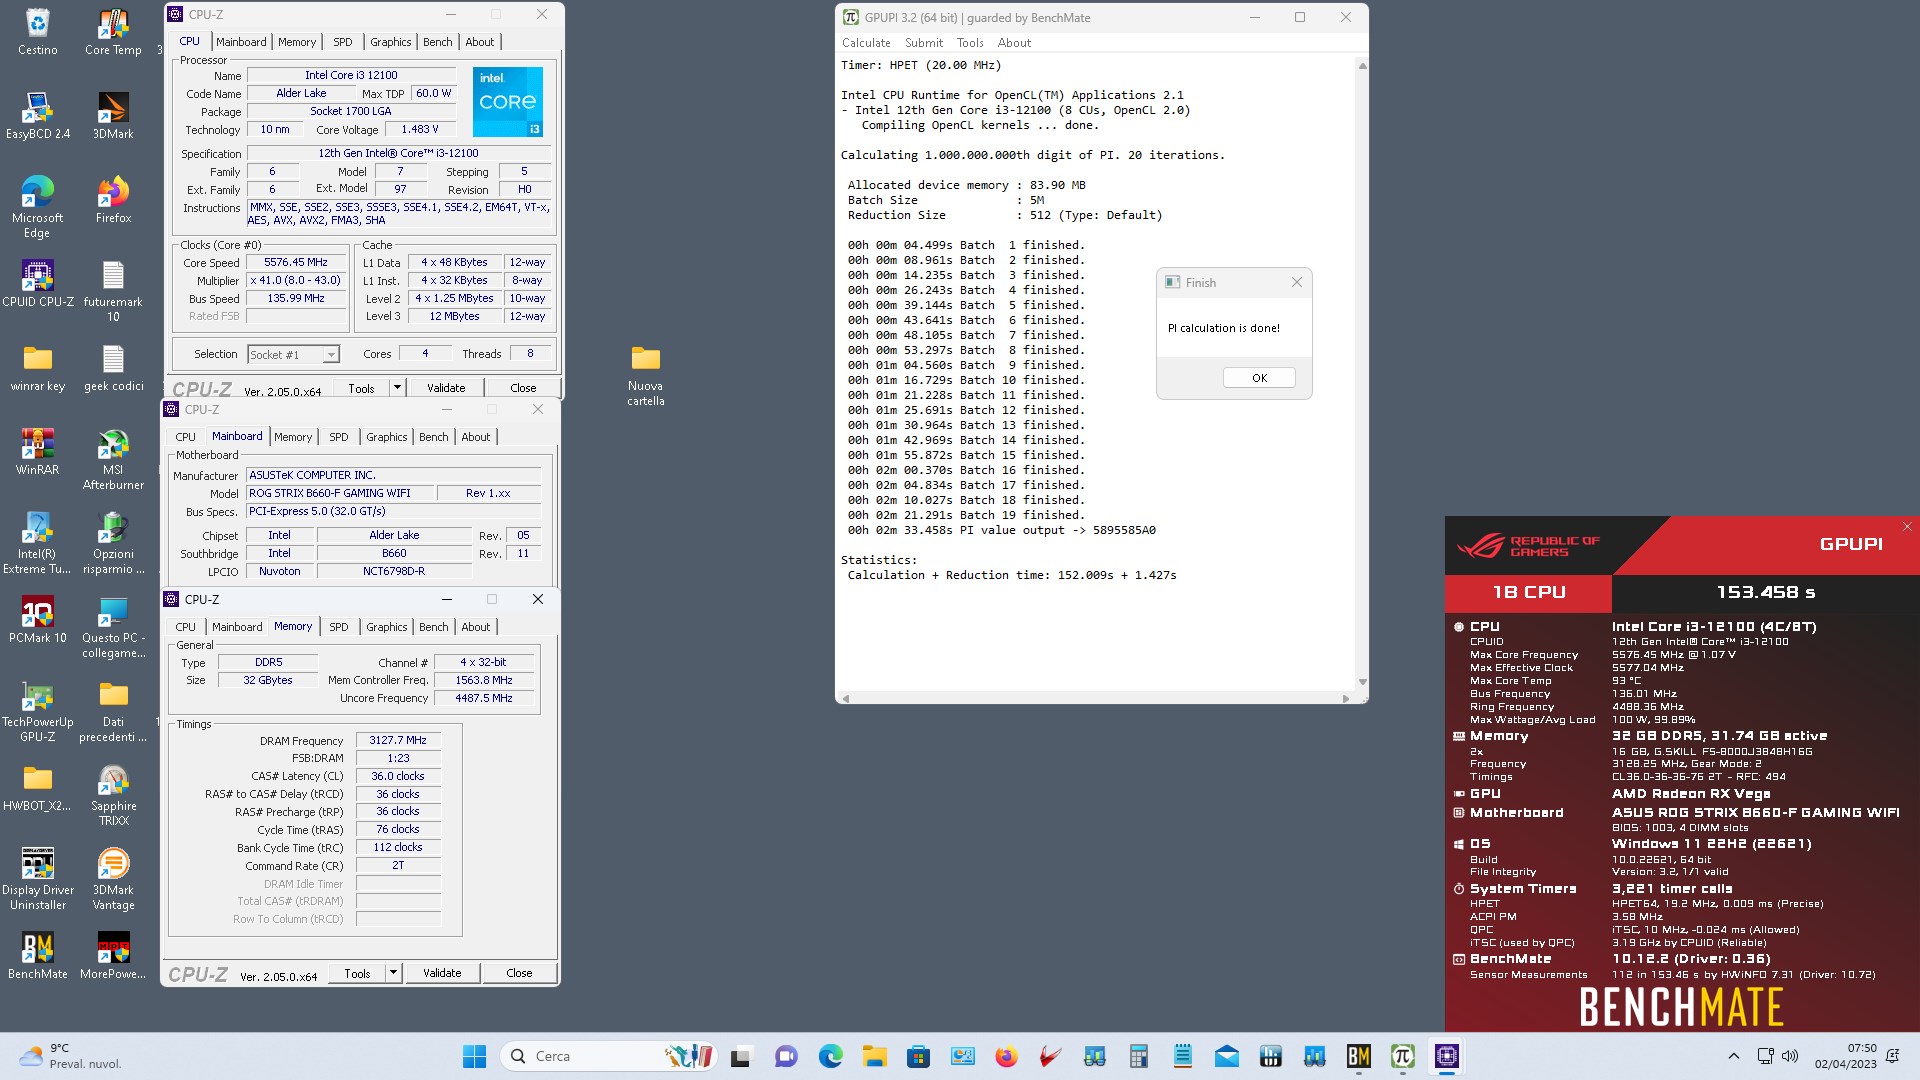Open volume control in system tray
This screenshot has height=1080, width=1920.
(x=1790, y=1056)
